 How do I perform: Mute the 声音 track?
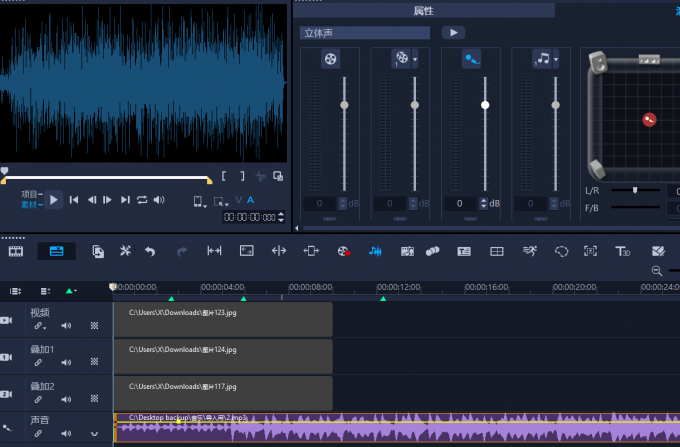point(66,434)
